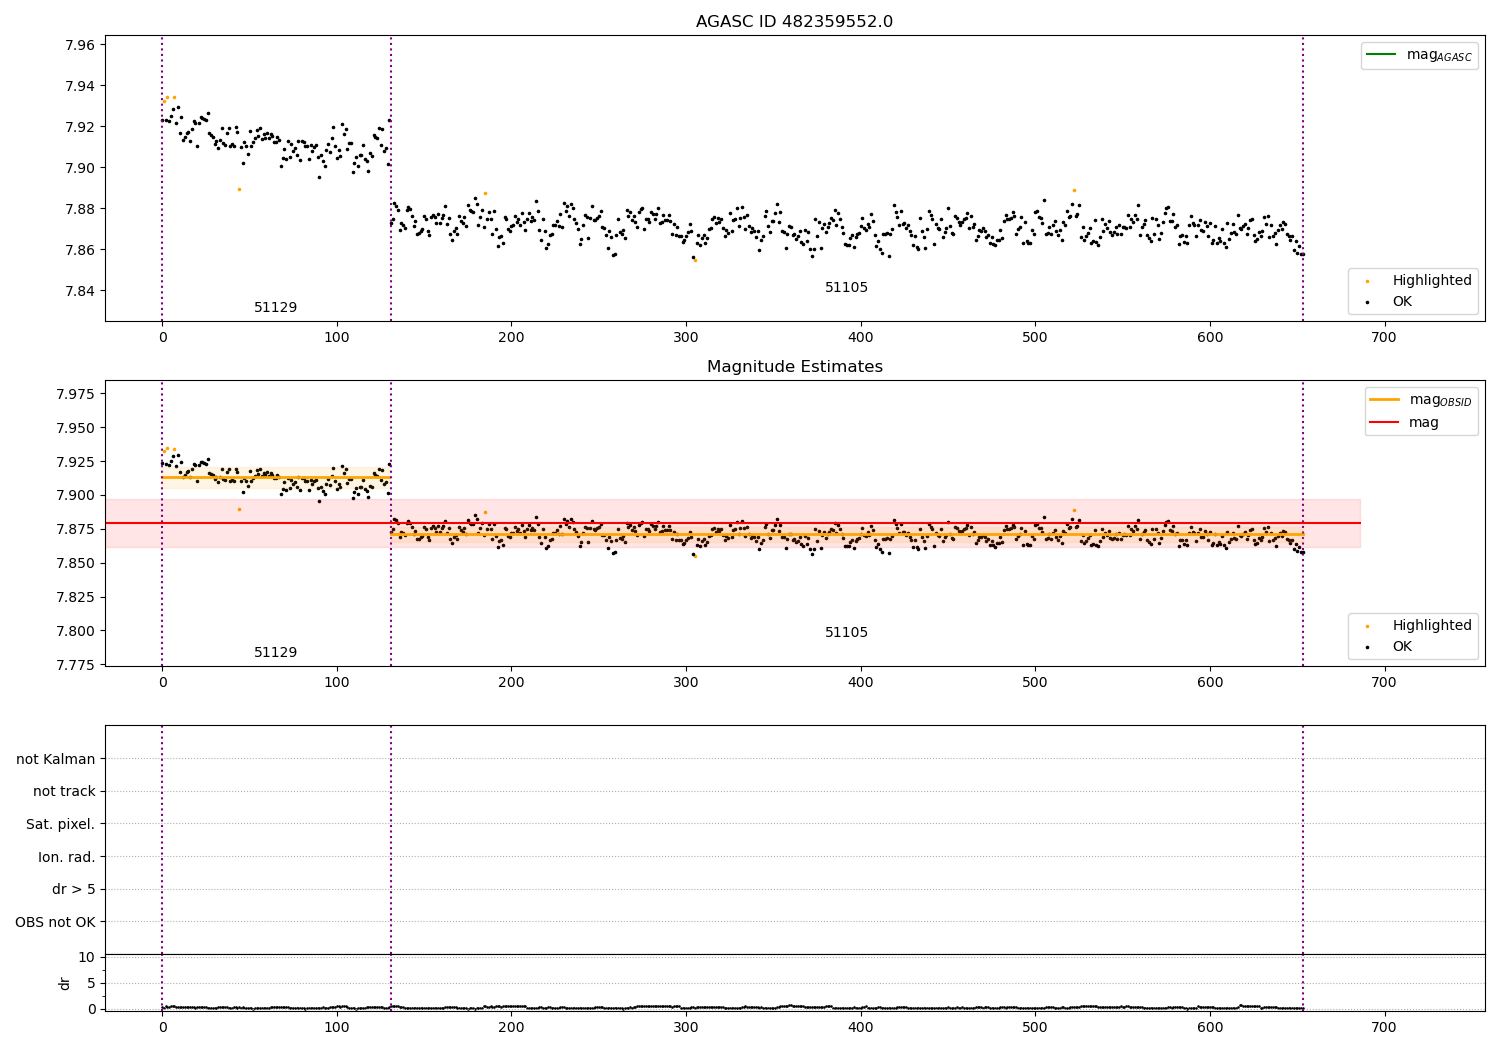Click obsid label 51129 in the AGASC ID plot

pos(275,308)
